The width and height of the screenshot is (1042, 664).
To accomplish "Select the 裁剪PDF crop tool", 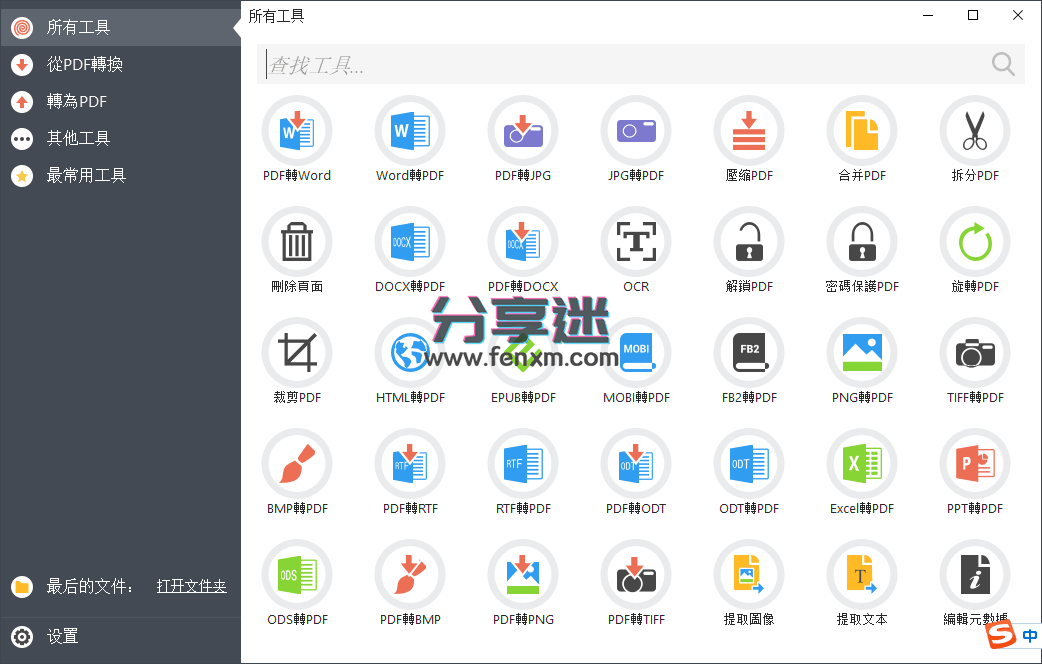I will pos(297,362).
